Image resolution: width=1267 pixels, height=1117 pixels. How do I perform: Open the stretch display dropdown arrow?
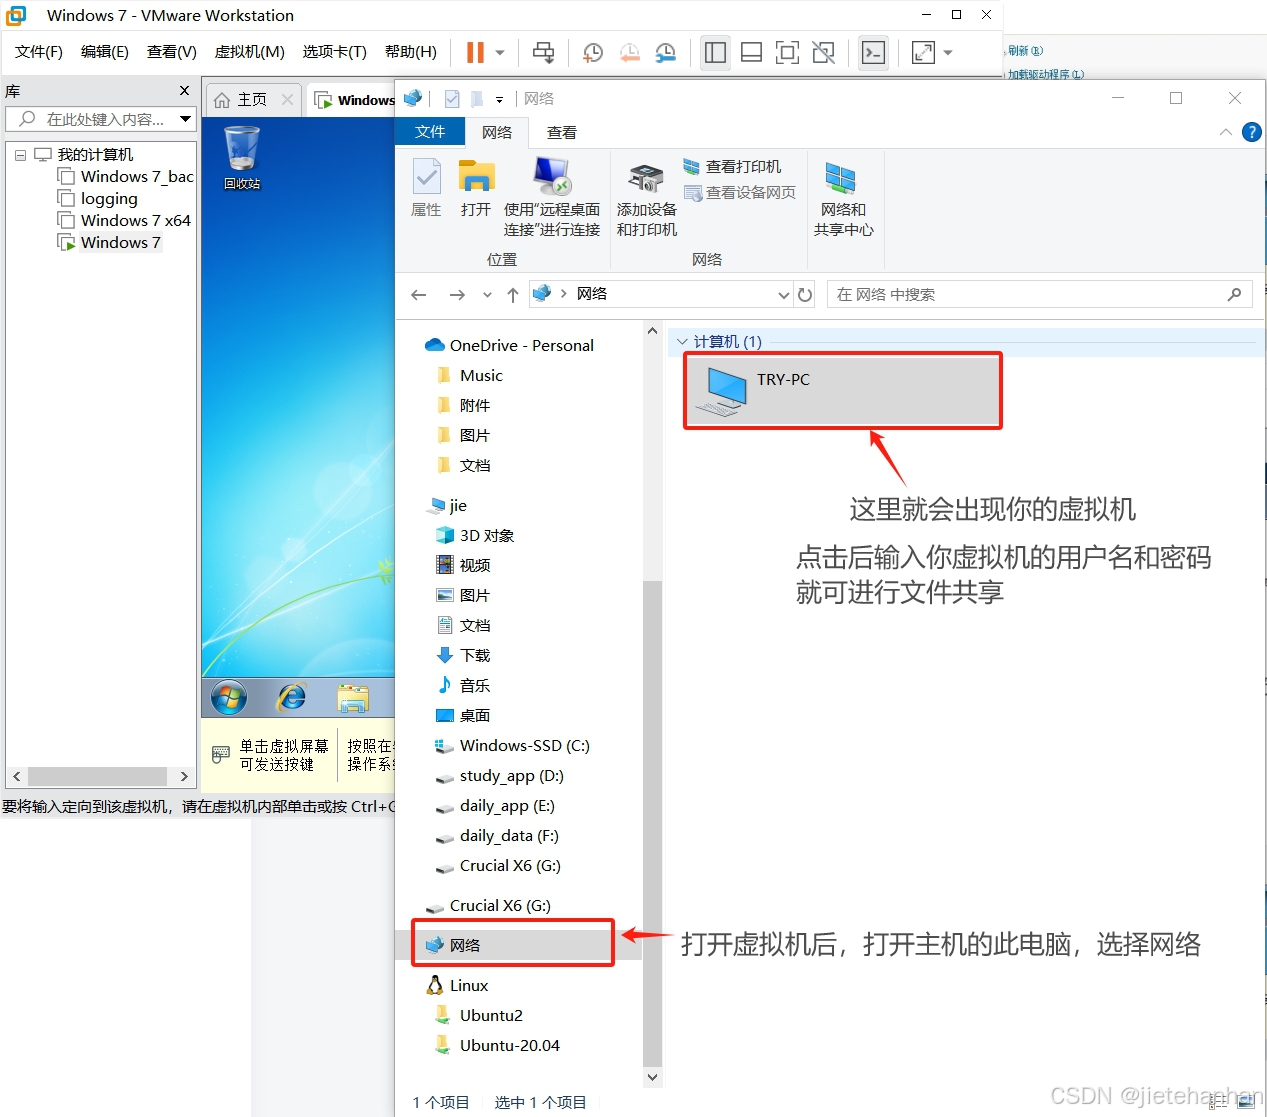click(x=948, y=52)
